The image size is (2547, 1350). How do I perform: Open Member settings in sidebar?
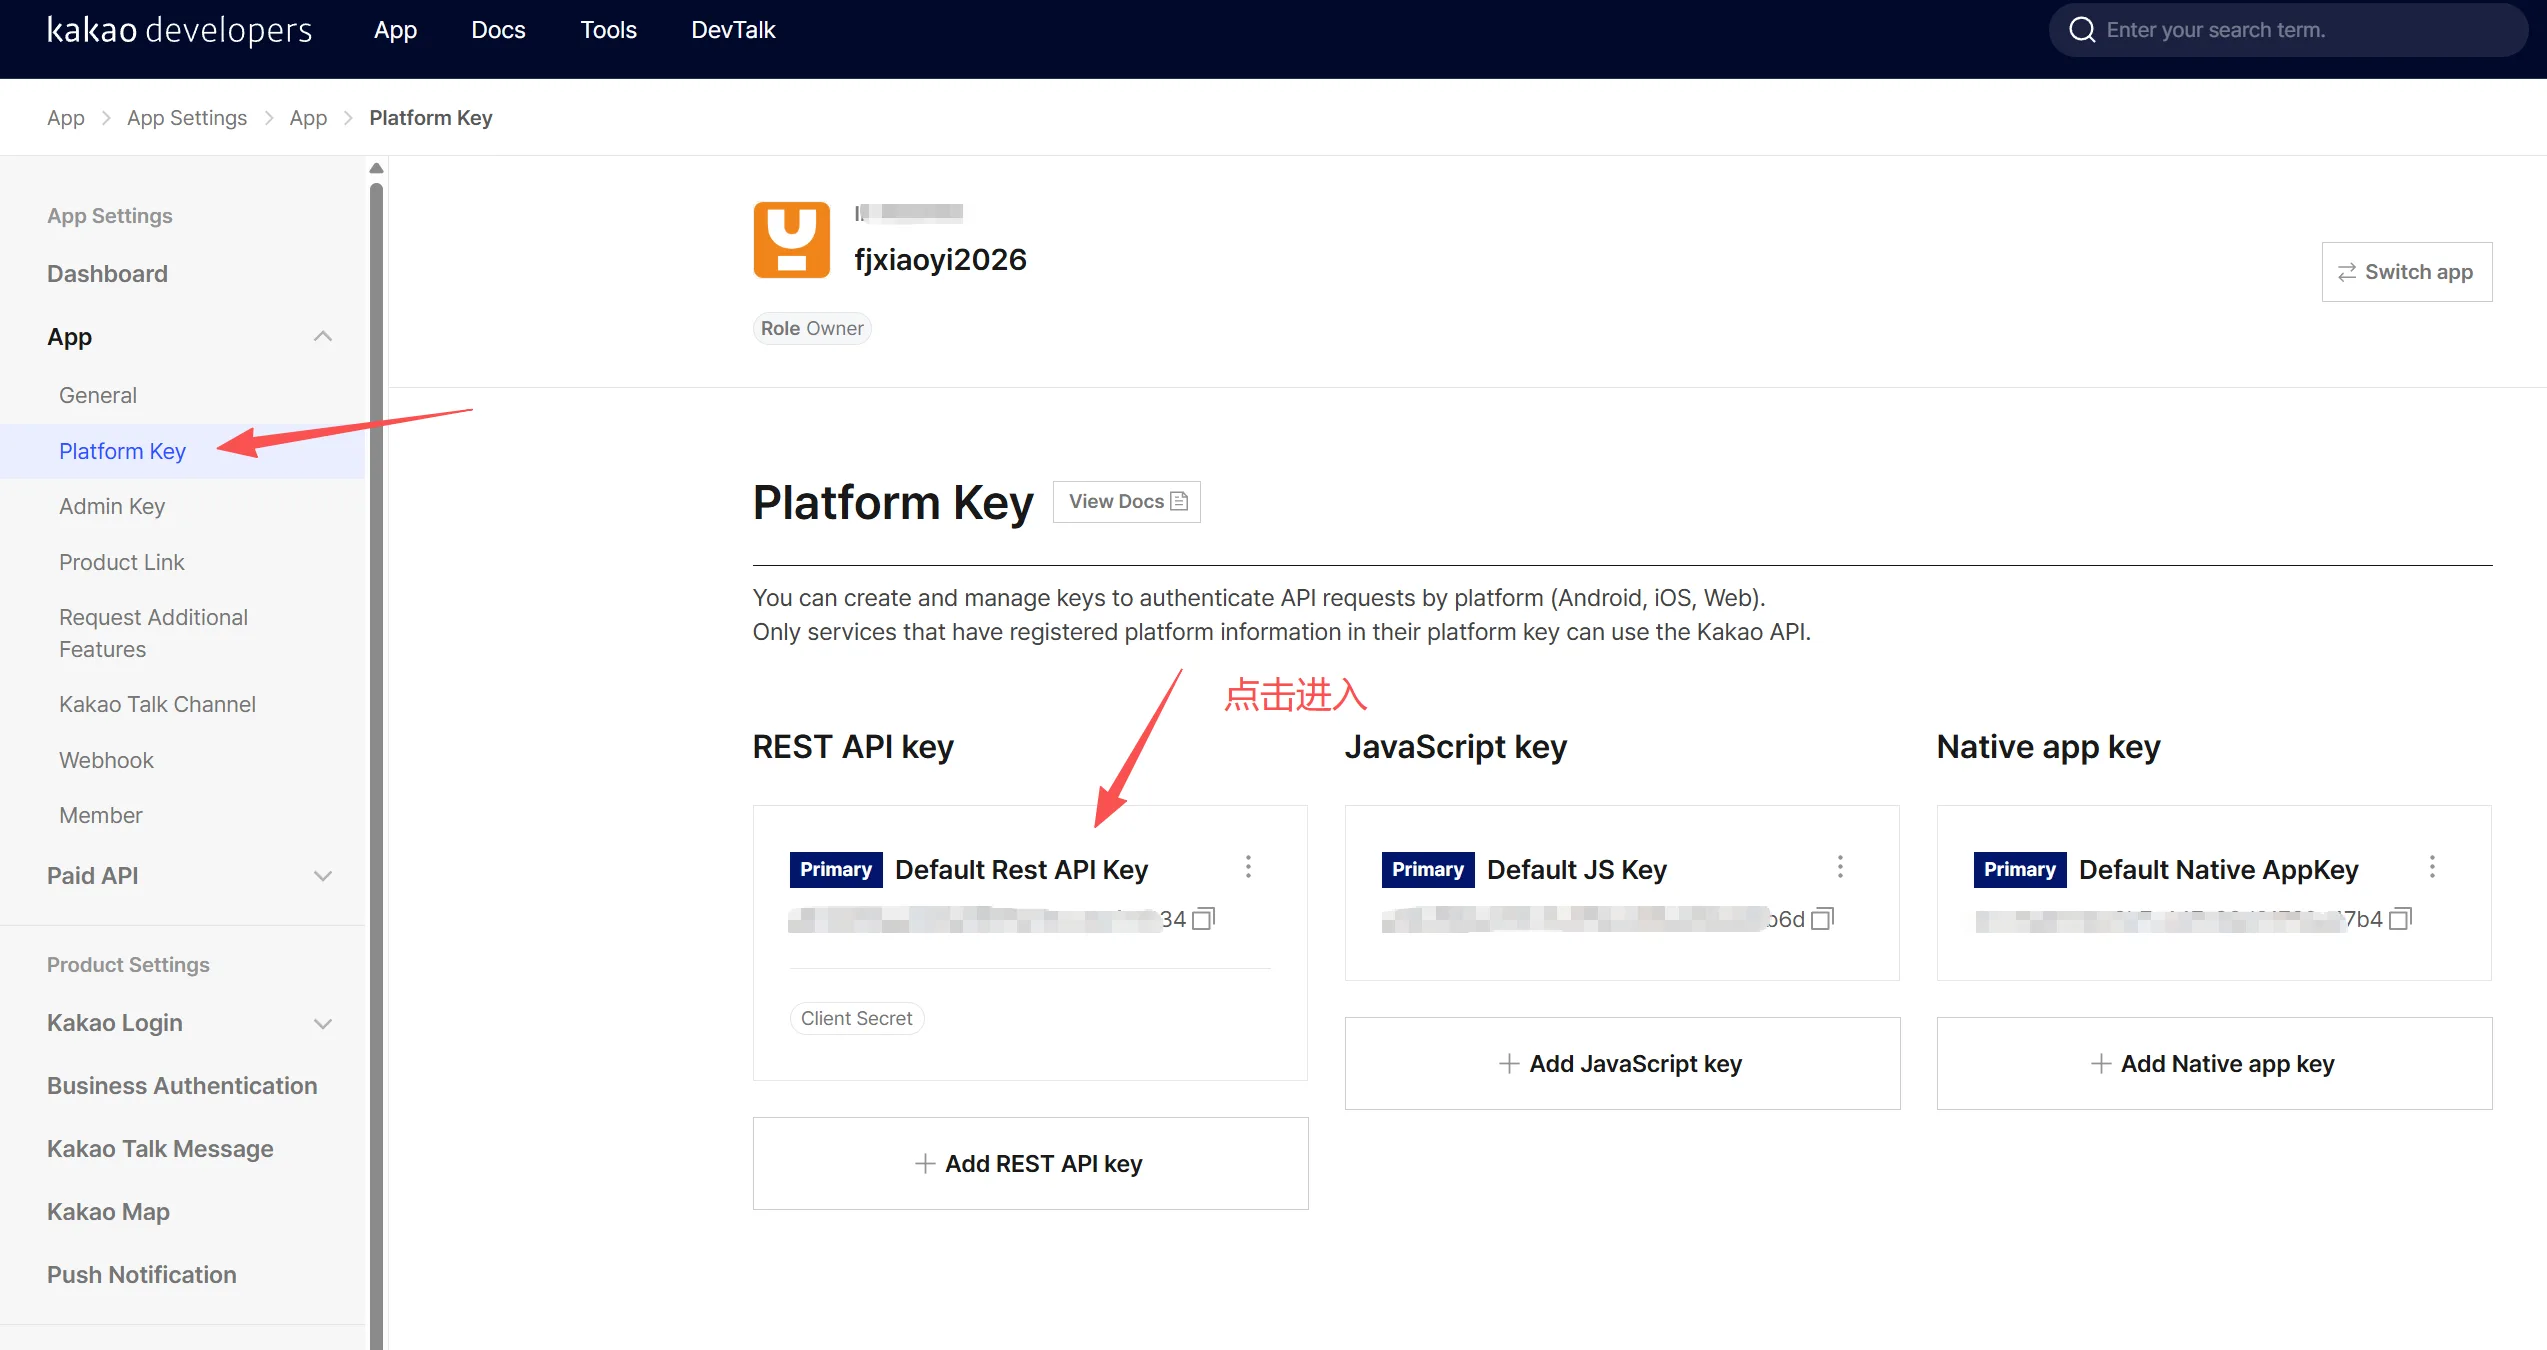pos(100,815)
